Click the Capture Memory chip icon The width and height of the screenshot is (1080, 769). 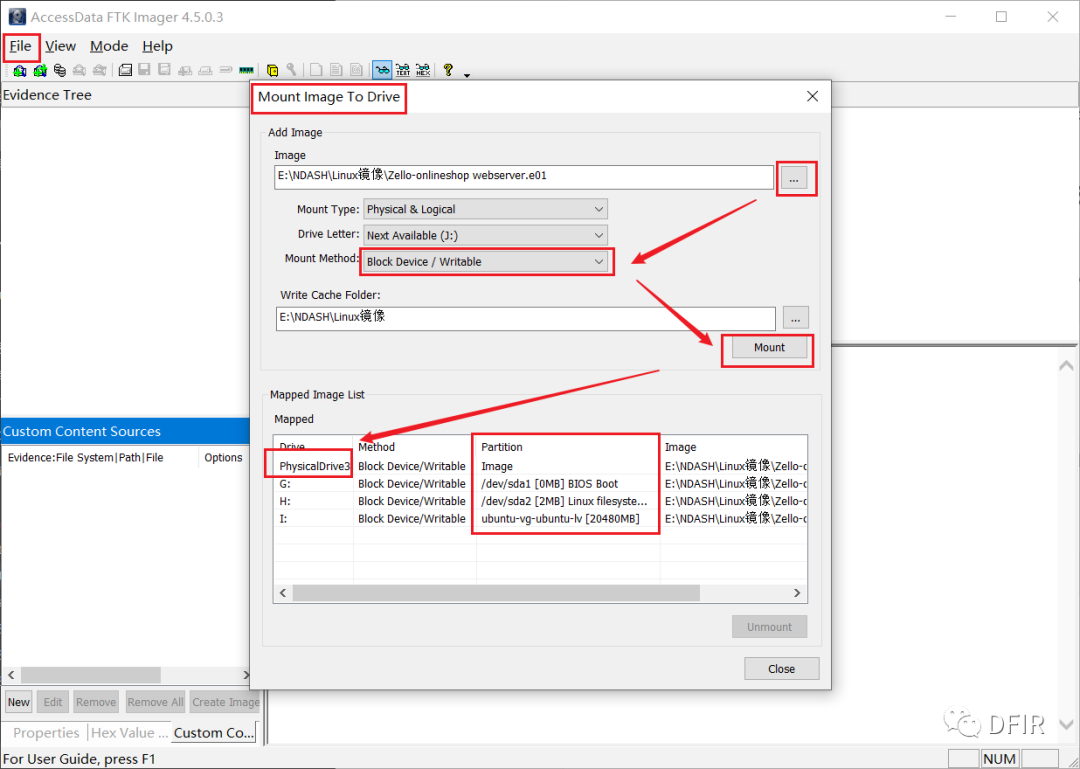tap(247, 70)
